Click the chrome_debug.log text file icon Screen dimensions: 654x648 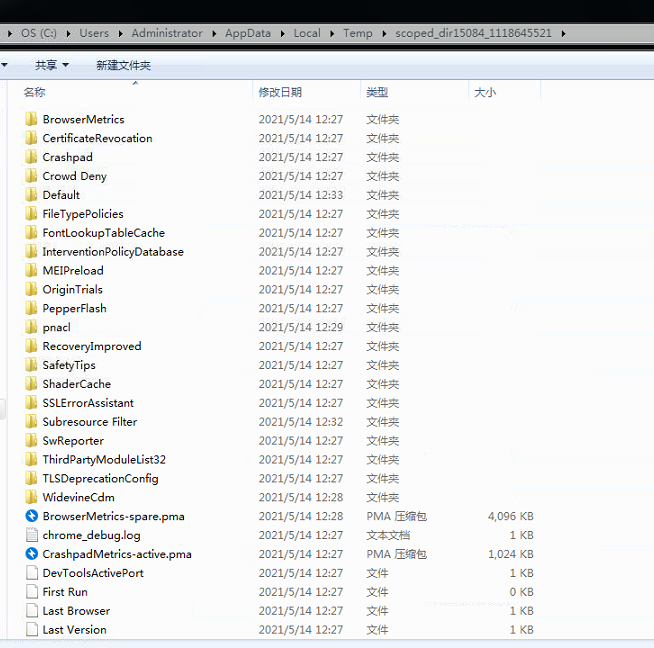tap(32, 535)
